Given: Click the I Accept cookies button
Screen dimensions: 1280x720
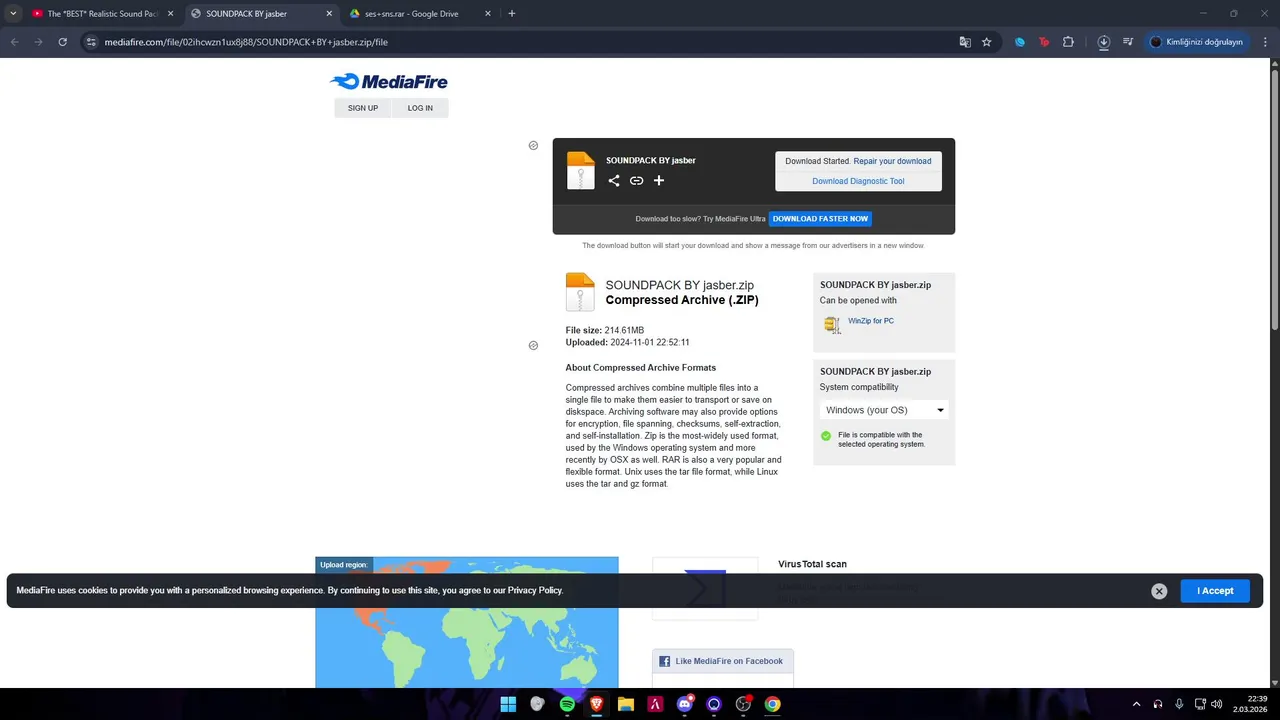Looking at the screenshot, I should (x=1215, y=591).
